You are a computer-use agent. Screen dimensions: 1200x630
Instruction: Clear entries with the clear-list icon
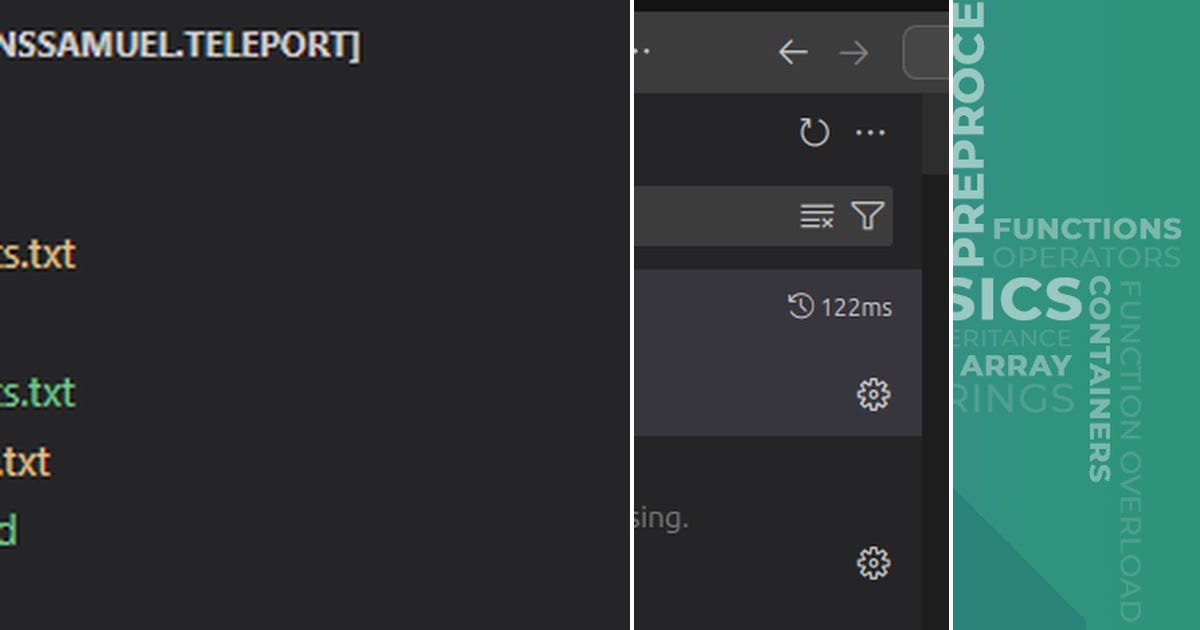(817, 216)
